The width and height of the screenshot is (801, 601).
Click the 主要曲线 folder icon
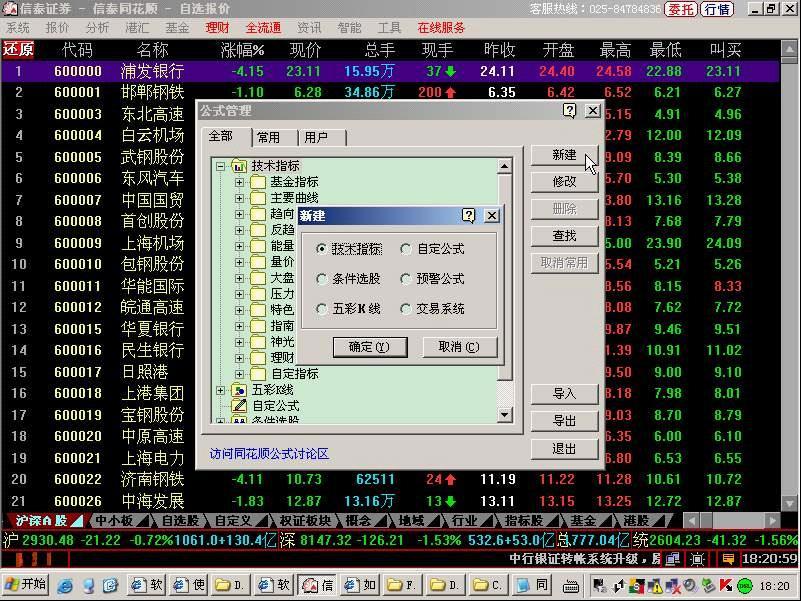[258, 198]
